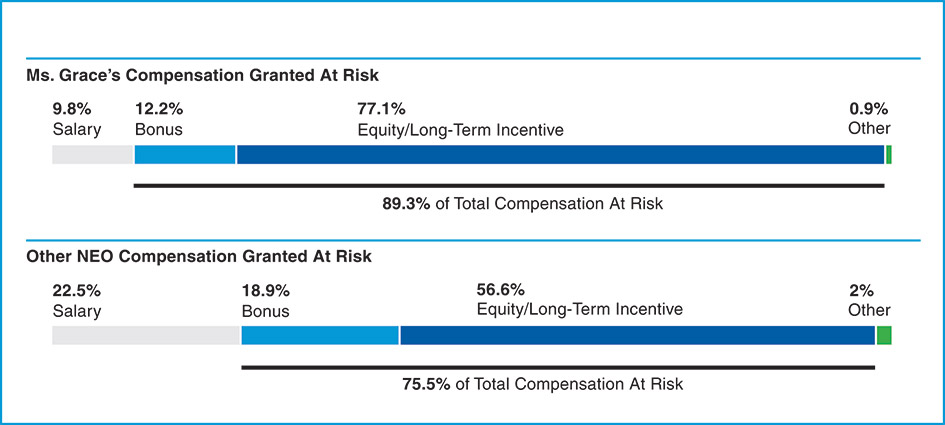This screenshot has width=945, height=425.
Task: Select Ms. Grace's green Other segment
Action: (888, 155)
